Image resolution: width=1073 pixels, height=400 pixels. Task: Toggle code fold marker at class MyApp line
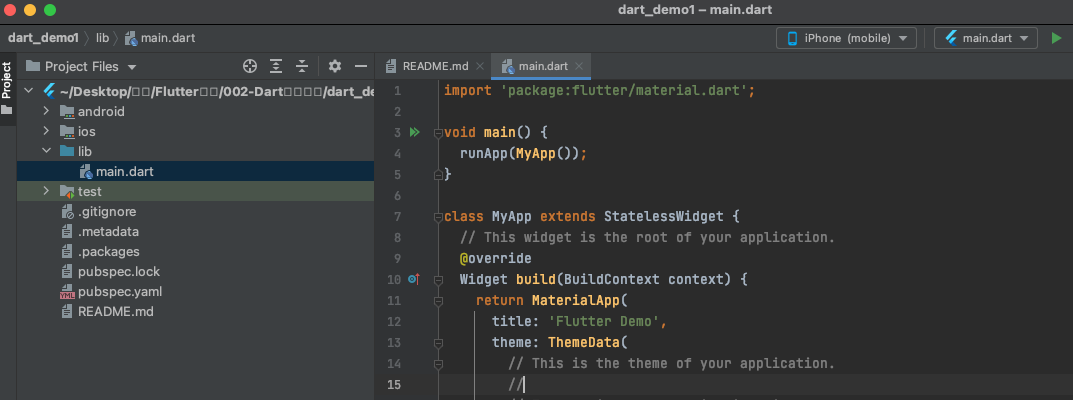(x=437, y=216)
